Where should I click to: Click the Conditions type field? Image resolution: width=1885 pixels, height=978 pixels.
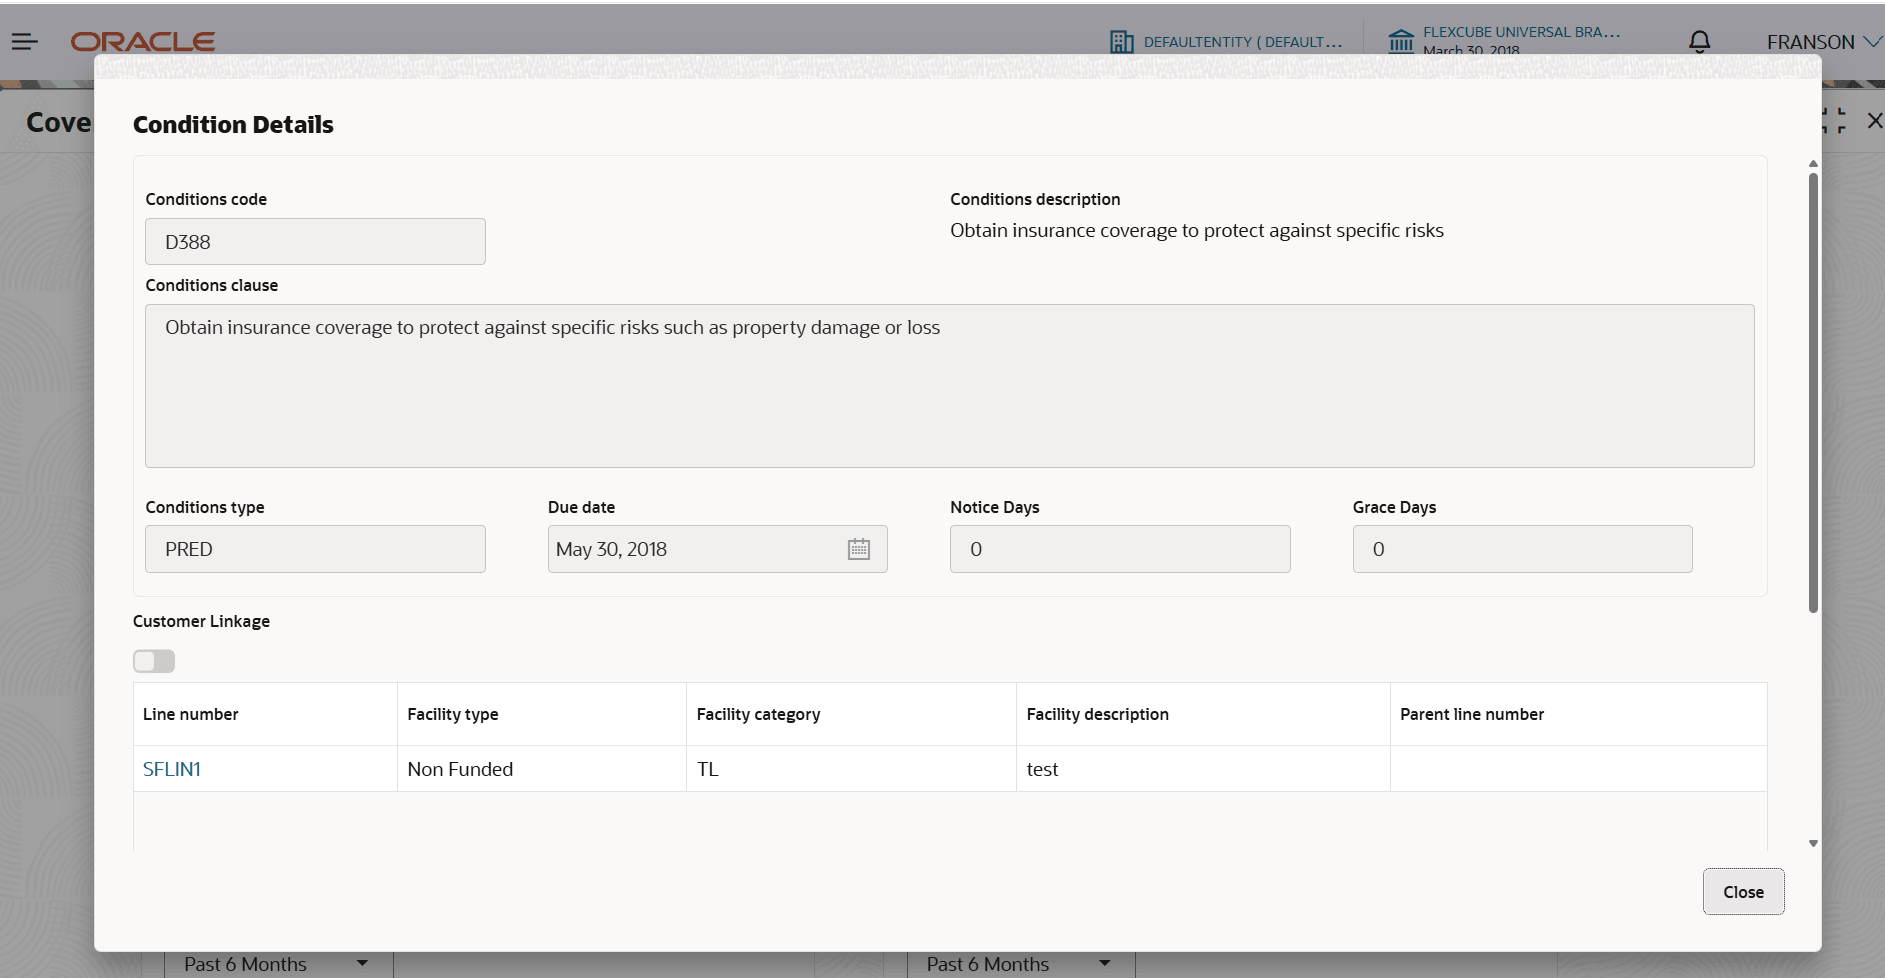point(315,549)
